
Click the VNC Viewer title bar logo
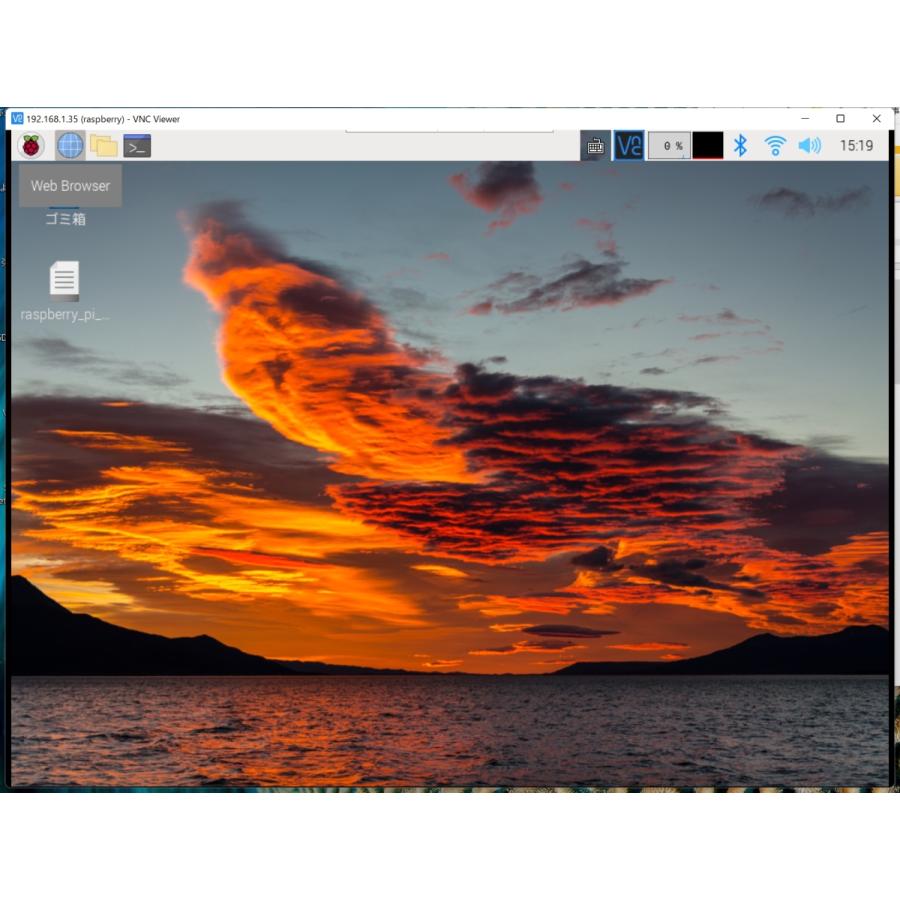[17, 118]
